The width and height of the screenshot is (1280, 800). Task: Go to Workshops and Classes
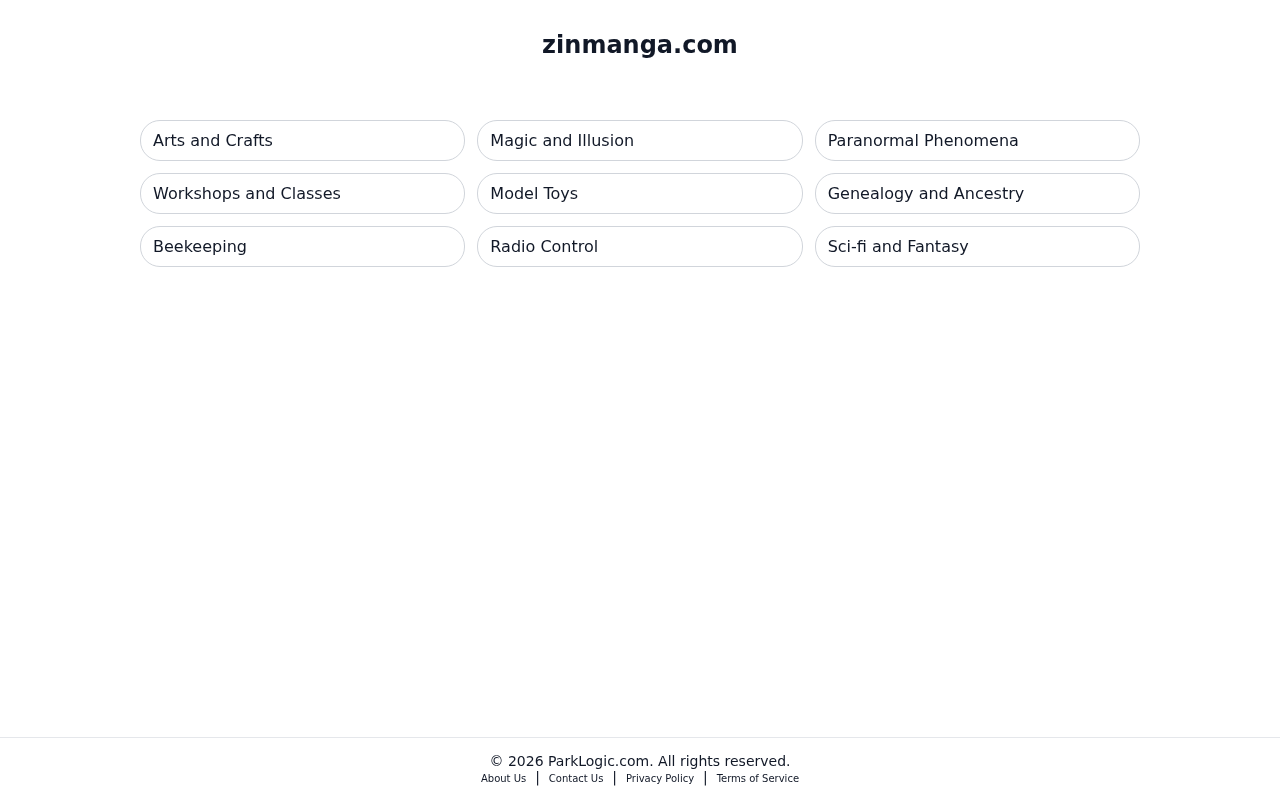tap(302, 194)
